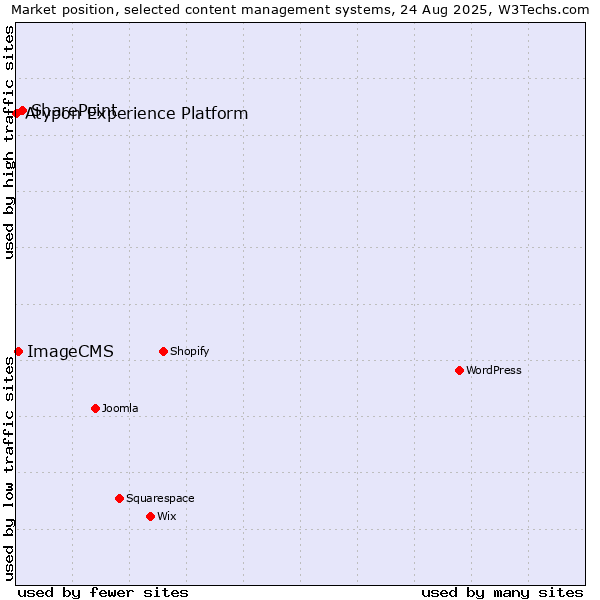Click the WordPress red data point
This screenshot has width=600, height=600.
(460, 370)
